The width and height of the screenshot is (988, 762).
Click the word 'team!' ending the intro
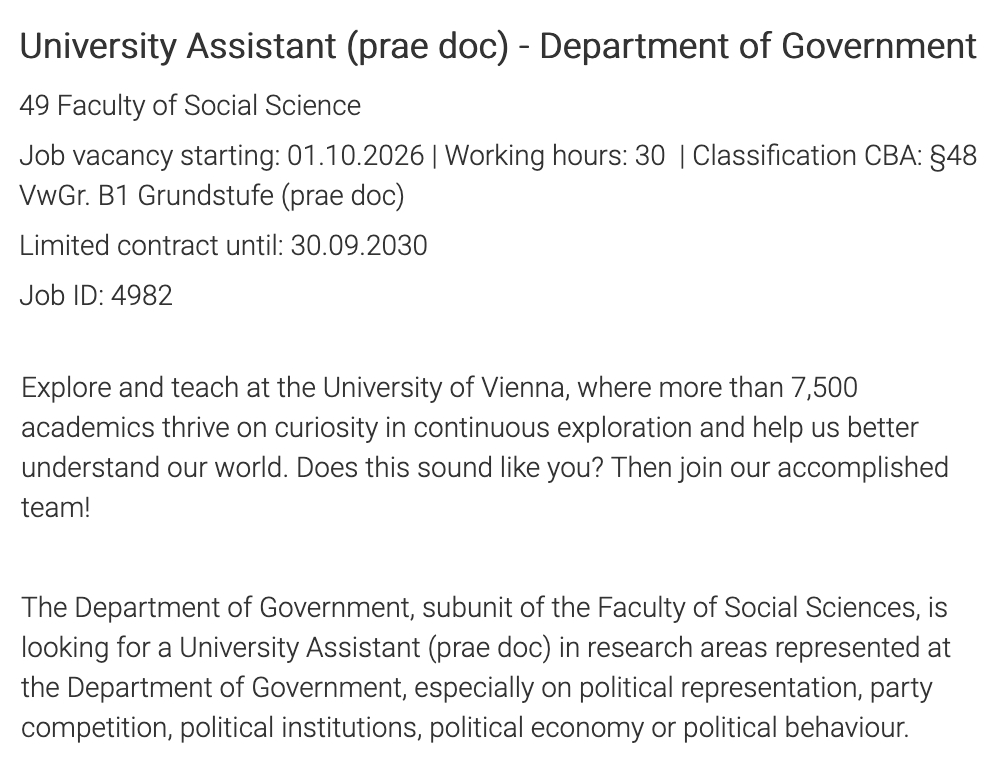point(55,507)
